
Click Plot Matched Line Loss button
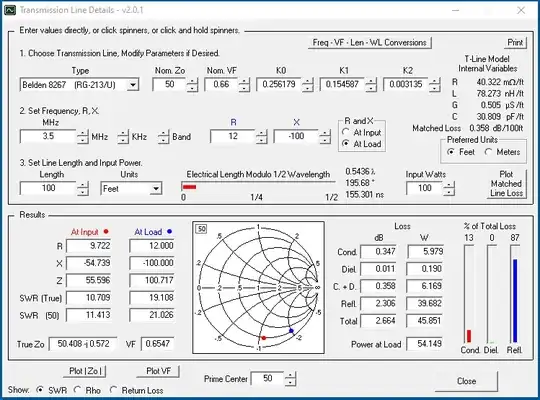pyautogui.click(x=507, y=184)
